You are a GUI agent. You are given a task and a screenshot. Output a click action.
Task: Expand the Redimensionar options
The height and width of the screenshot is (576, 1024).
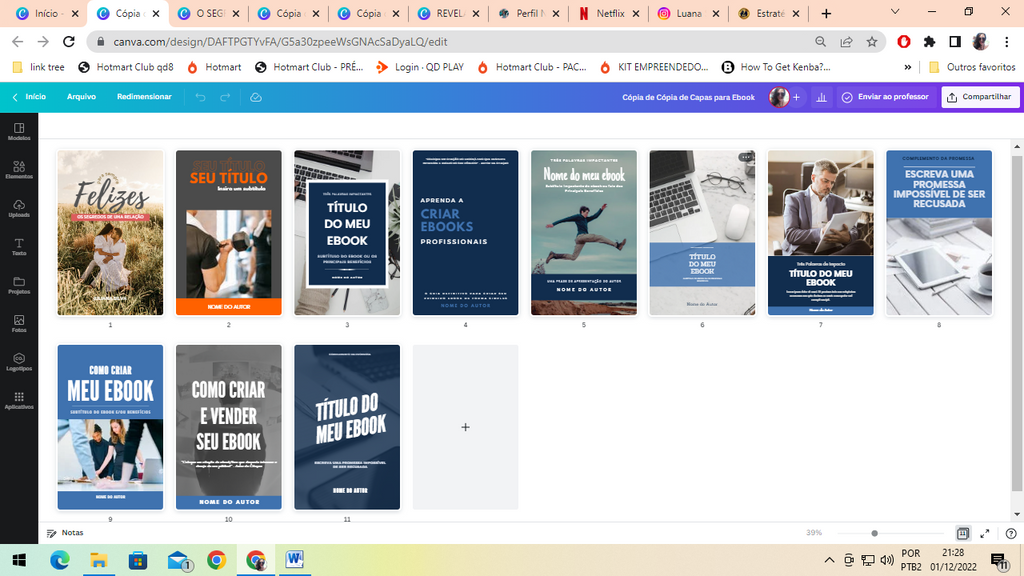pos(144,97)
